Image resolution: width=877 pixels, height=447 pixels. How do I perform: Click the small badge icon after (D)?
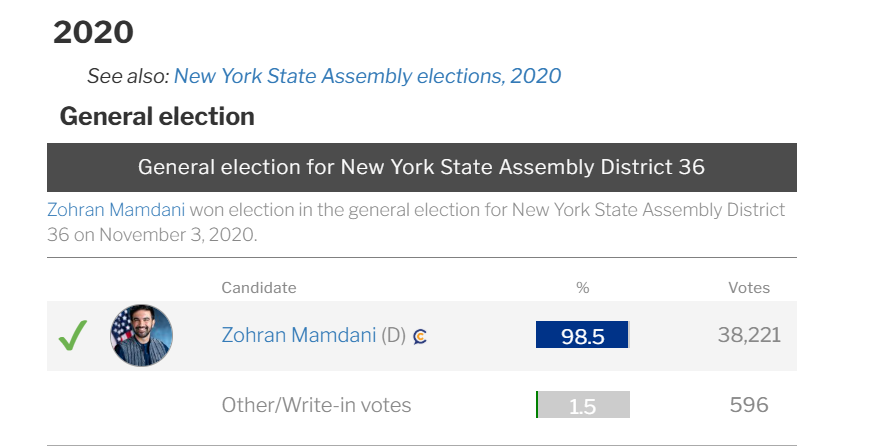[x=421, y=337]
